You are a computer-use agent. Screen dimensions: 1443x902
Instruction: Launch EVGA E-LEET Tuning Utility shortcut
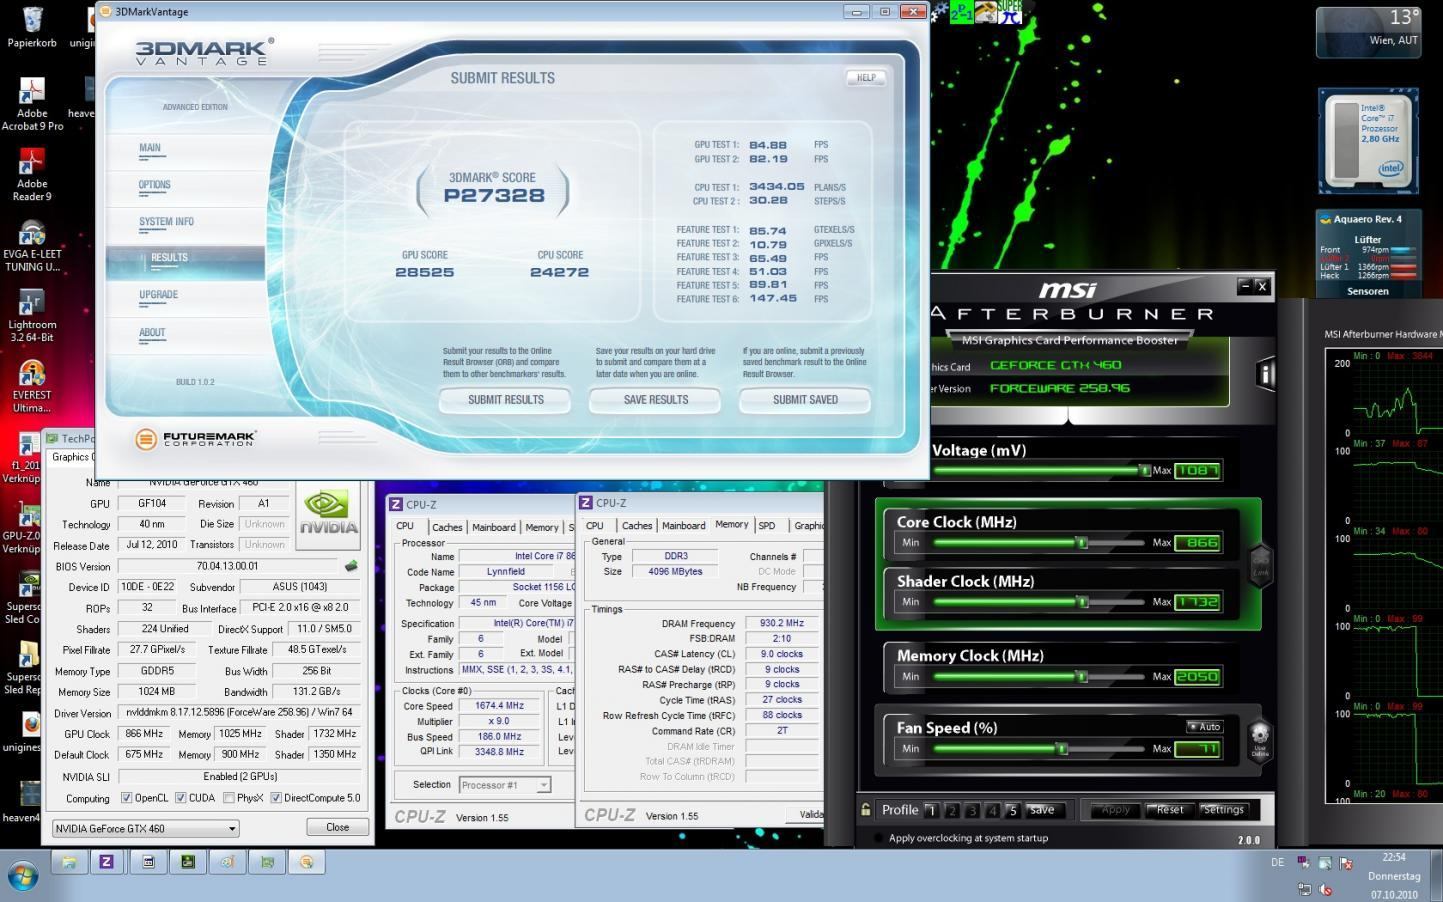click(x=32, y=246)
